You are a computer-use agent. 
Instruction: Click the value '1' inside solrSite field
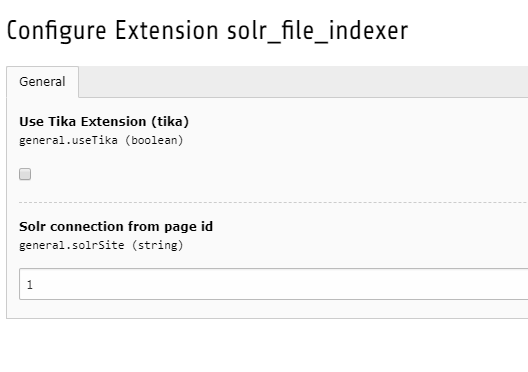[30, 285]
